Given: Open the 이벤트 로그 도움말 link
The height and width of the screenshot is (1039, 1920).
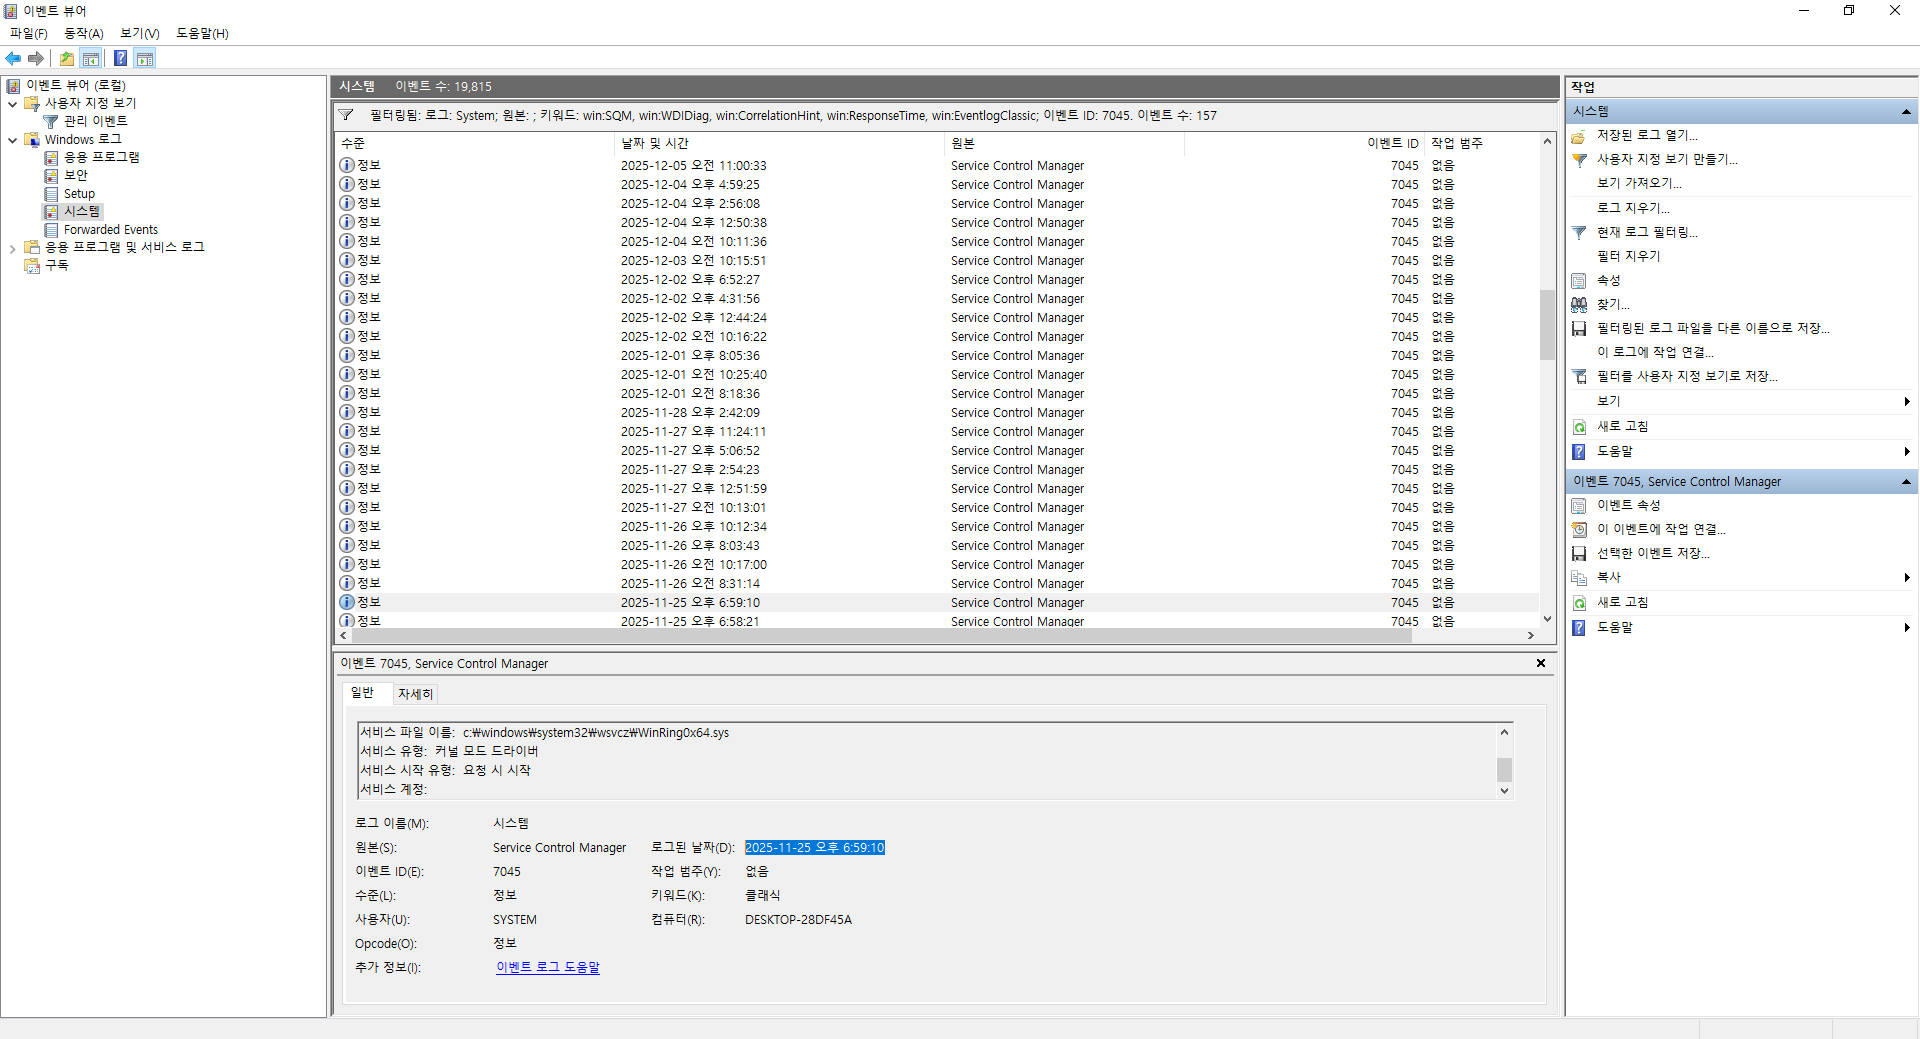Looking at the screenshot, I should pos(548,967).
